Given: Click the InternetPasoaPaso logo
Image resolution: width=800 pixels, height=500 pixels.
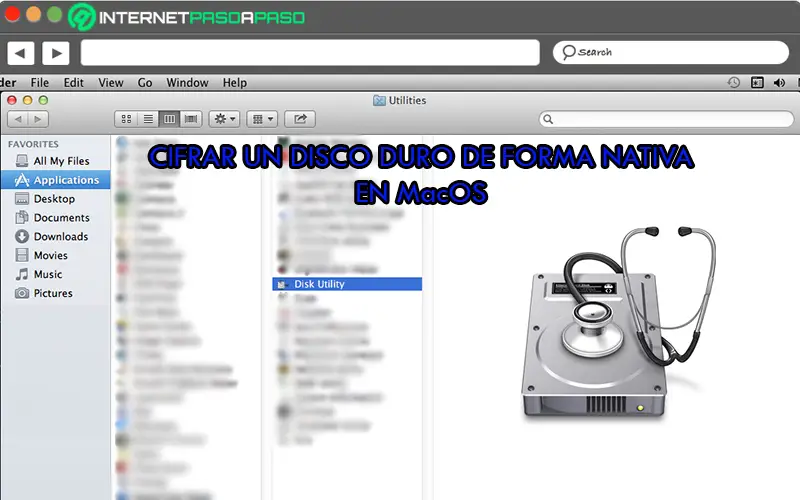Looking at the screenshot, I should (187, 17).
